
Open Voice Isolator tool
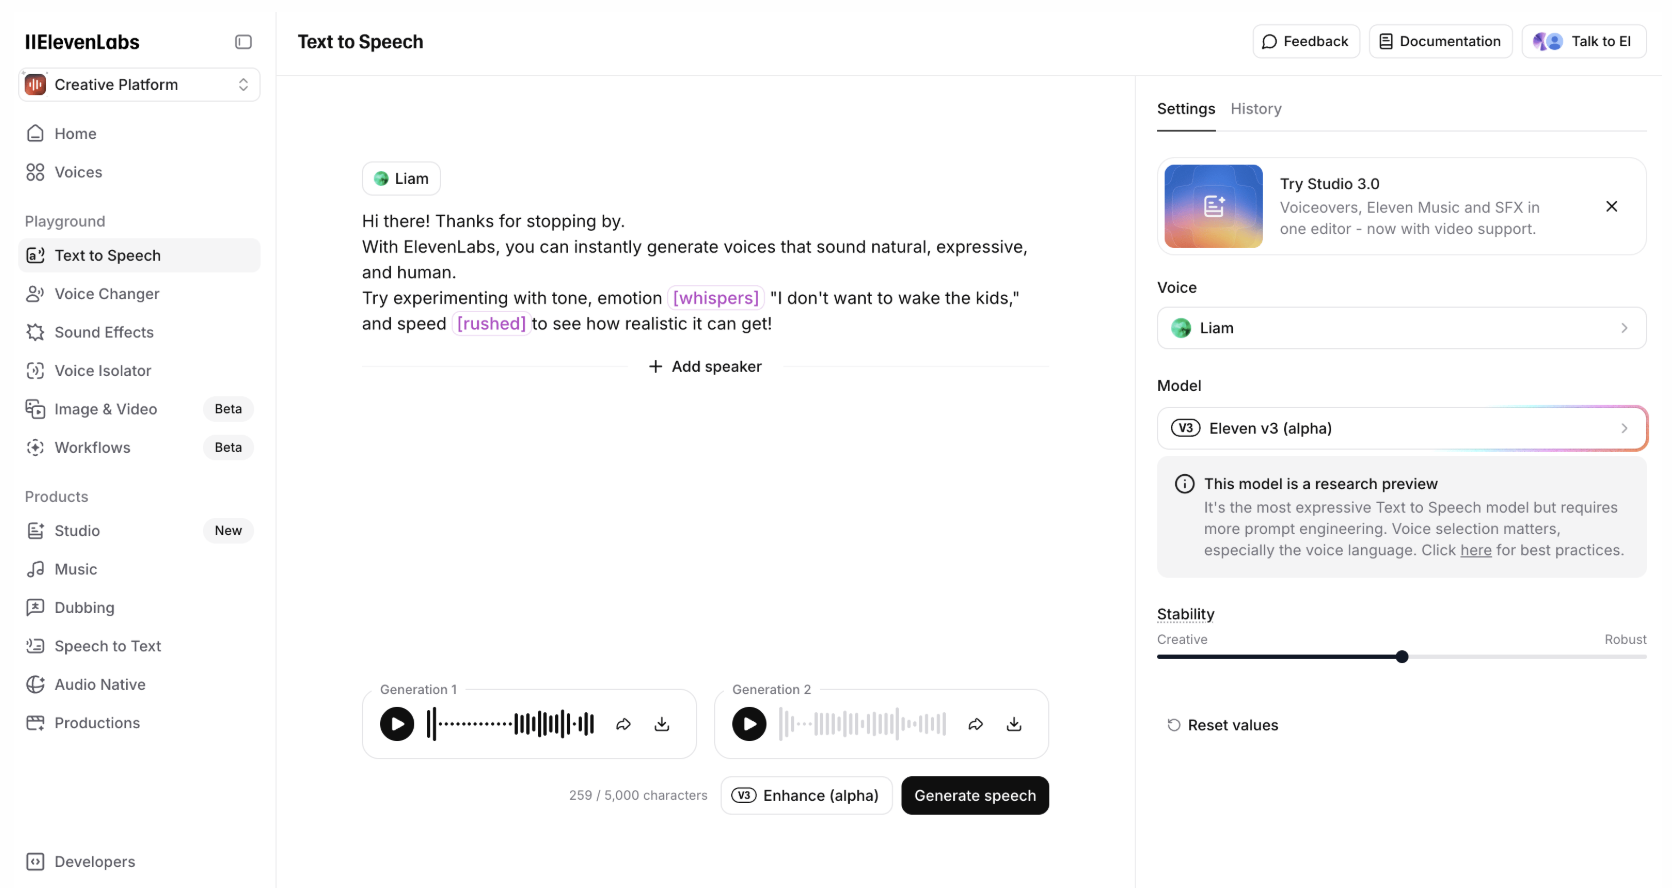[139, 371]
